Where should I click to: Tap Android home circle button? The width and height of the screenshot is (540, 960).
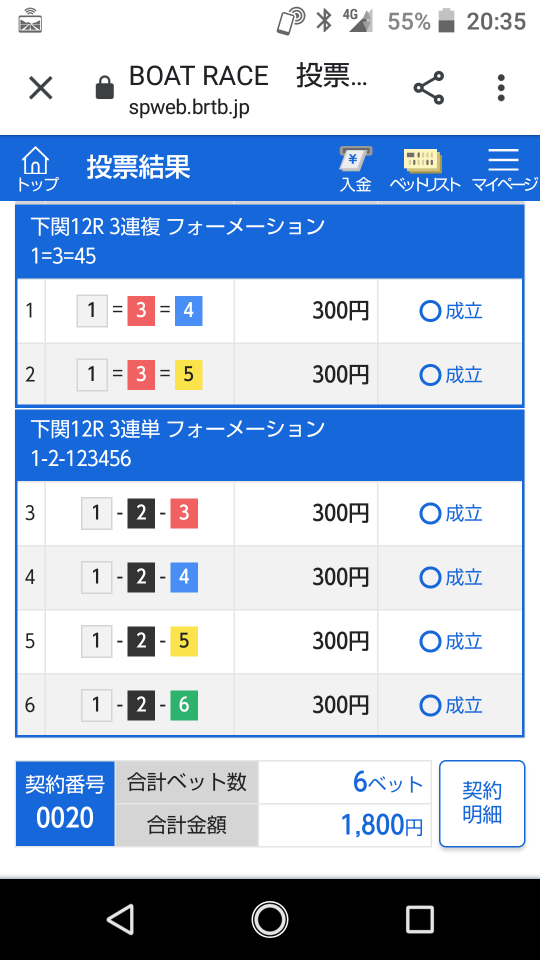click(269, 920)
